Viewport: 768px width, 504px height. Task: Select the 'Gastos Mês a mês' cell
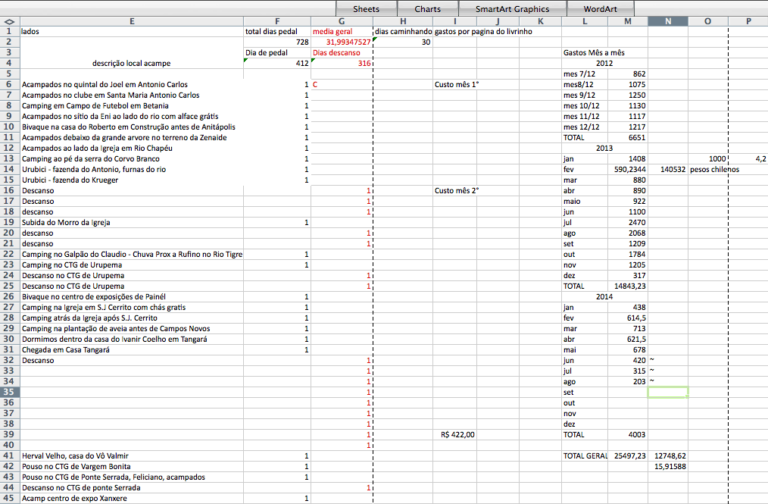594,52
